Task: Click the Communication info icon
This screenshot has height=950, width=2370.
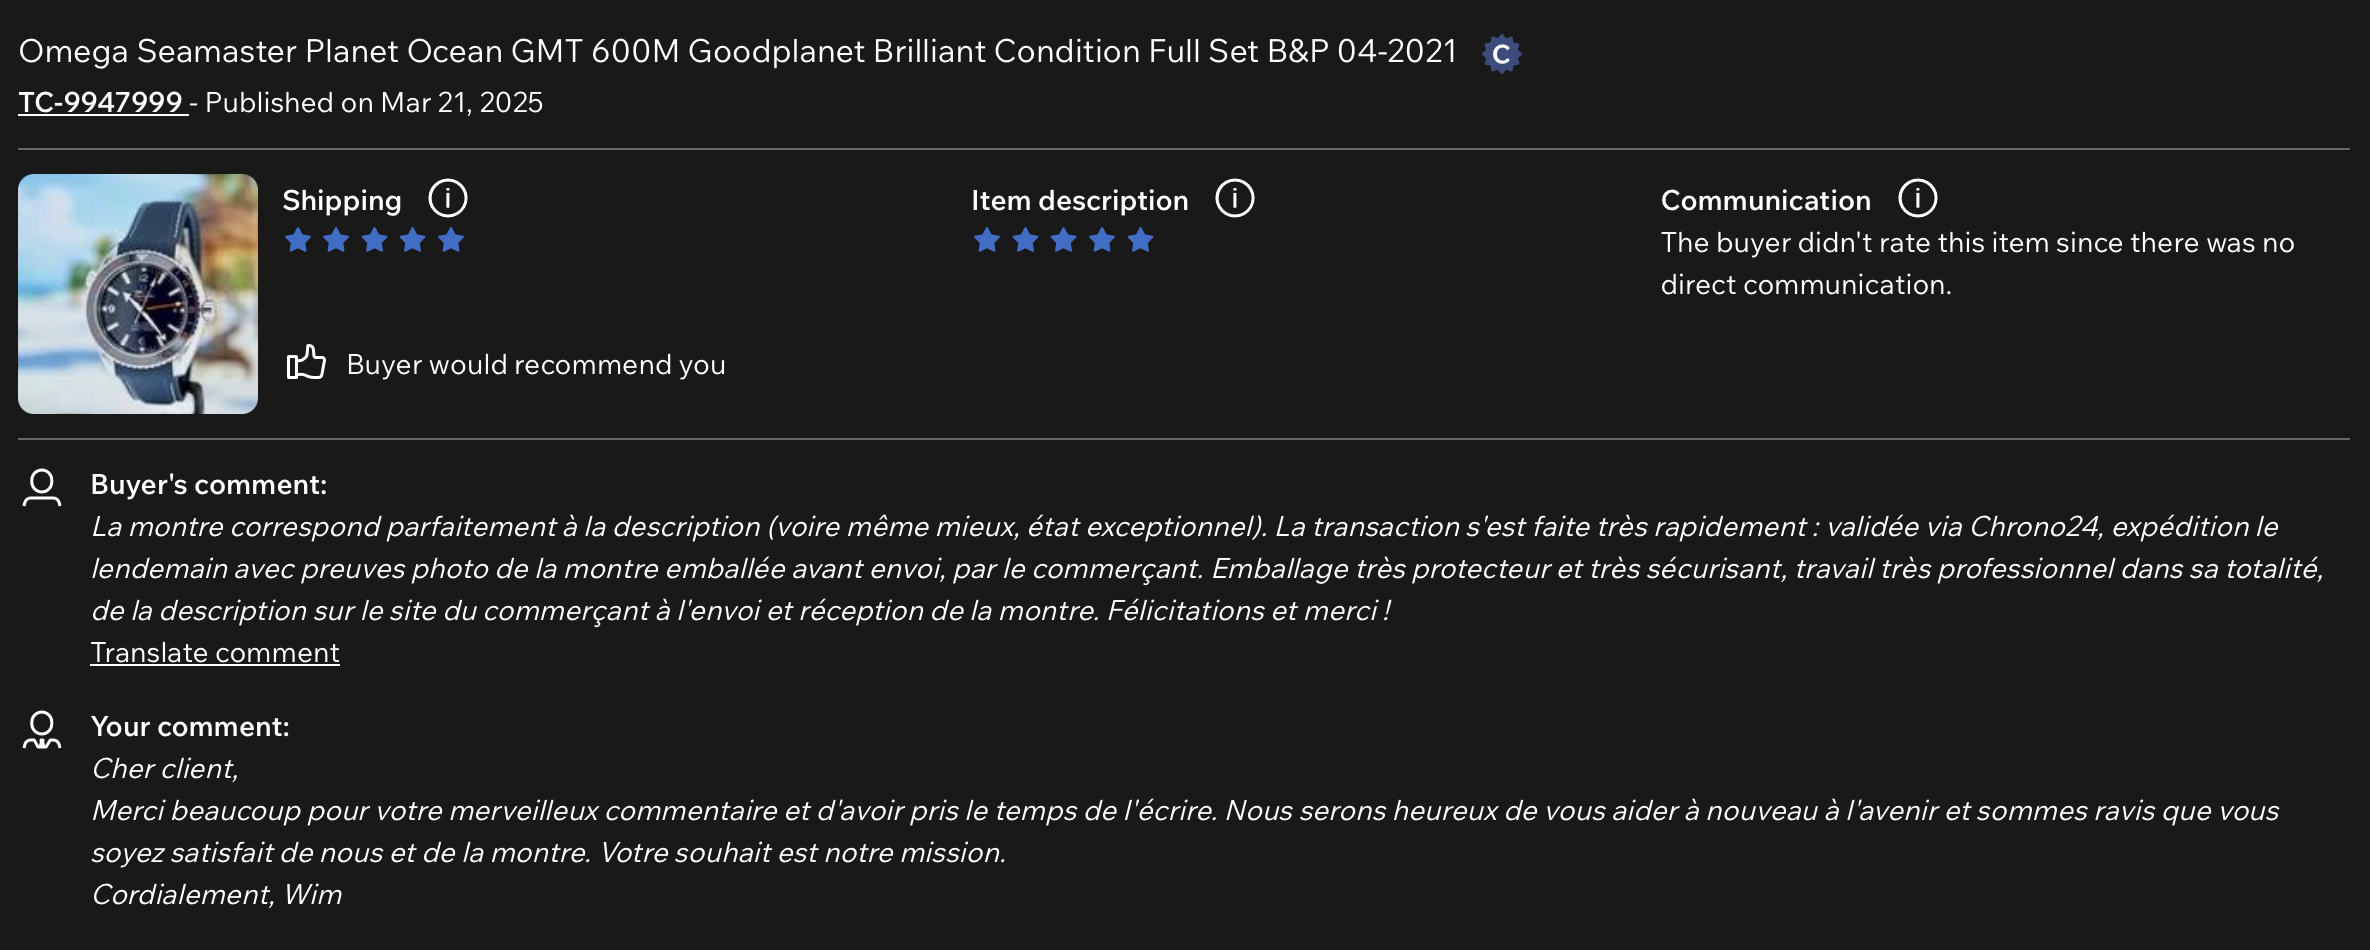Action: click(1918, 198)
